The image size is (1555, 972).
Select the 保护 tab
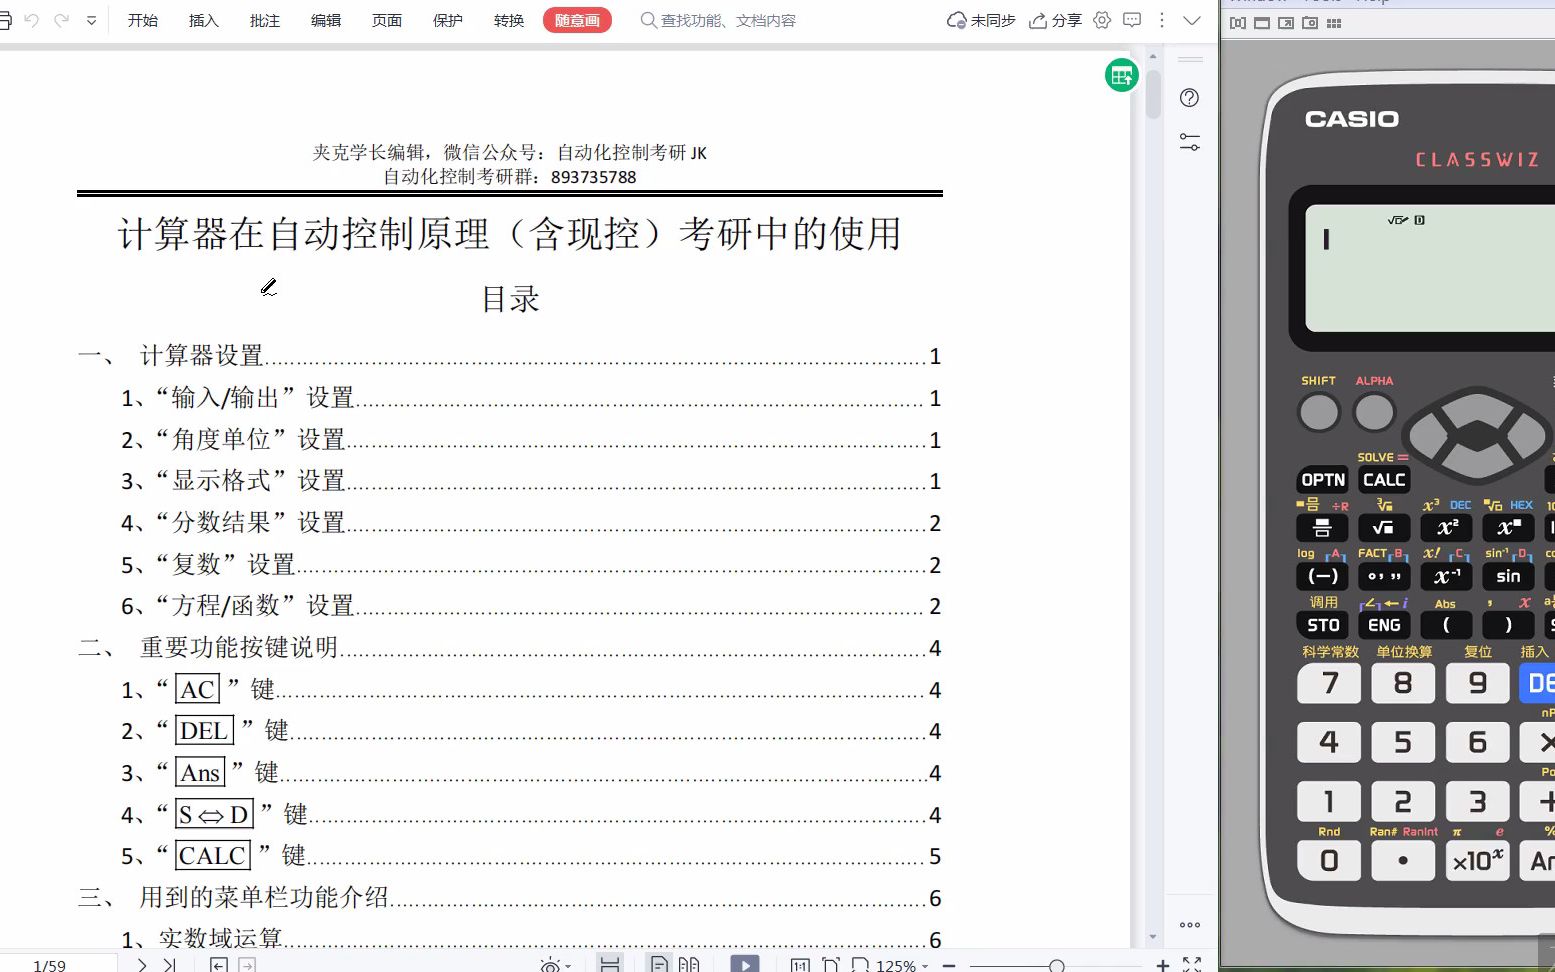coord(448,20)
